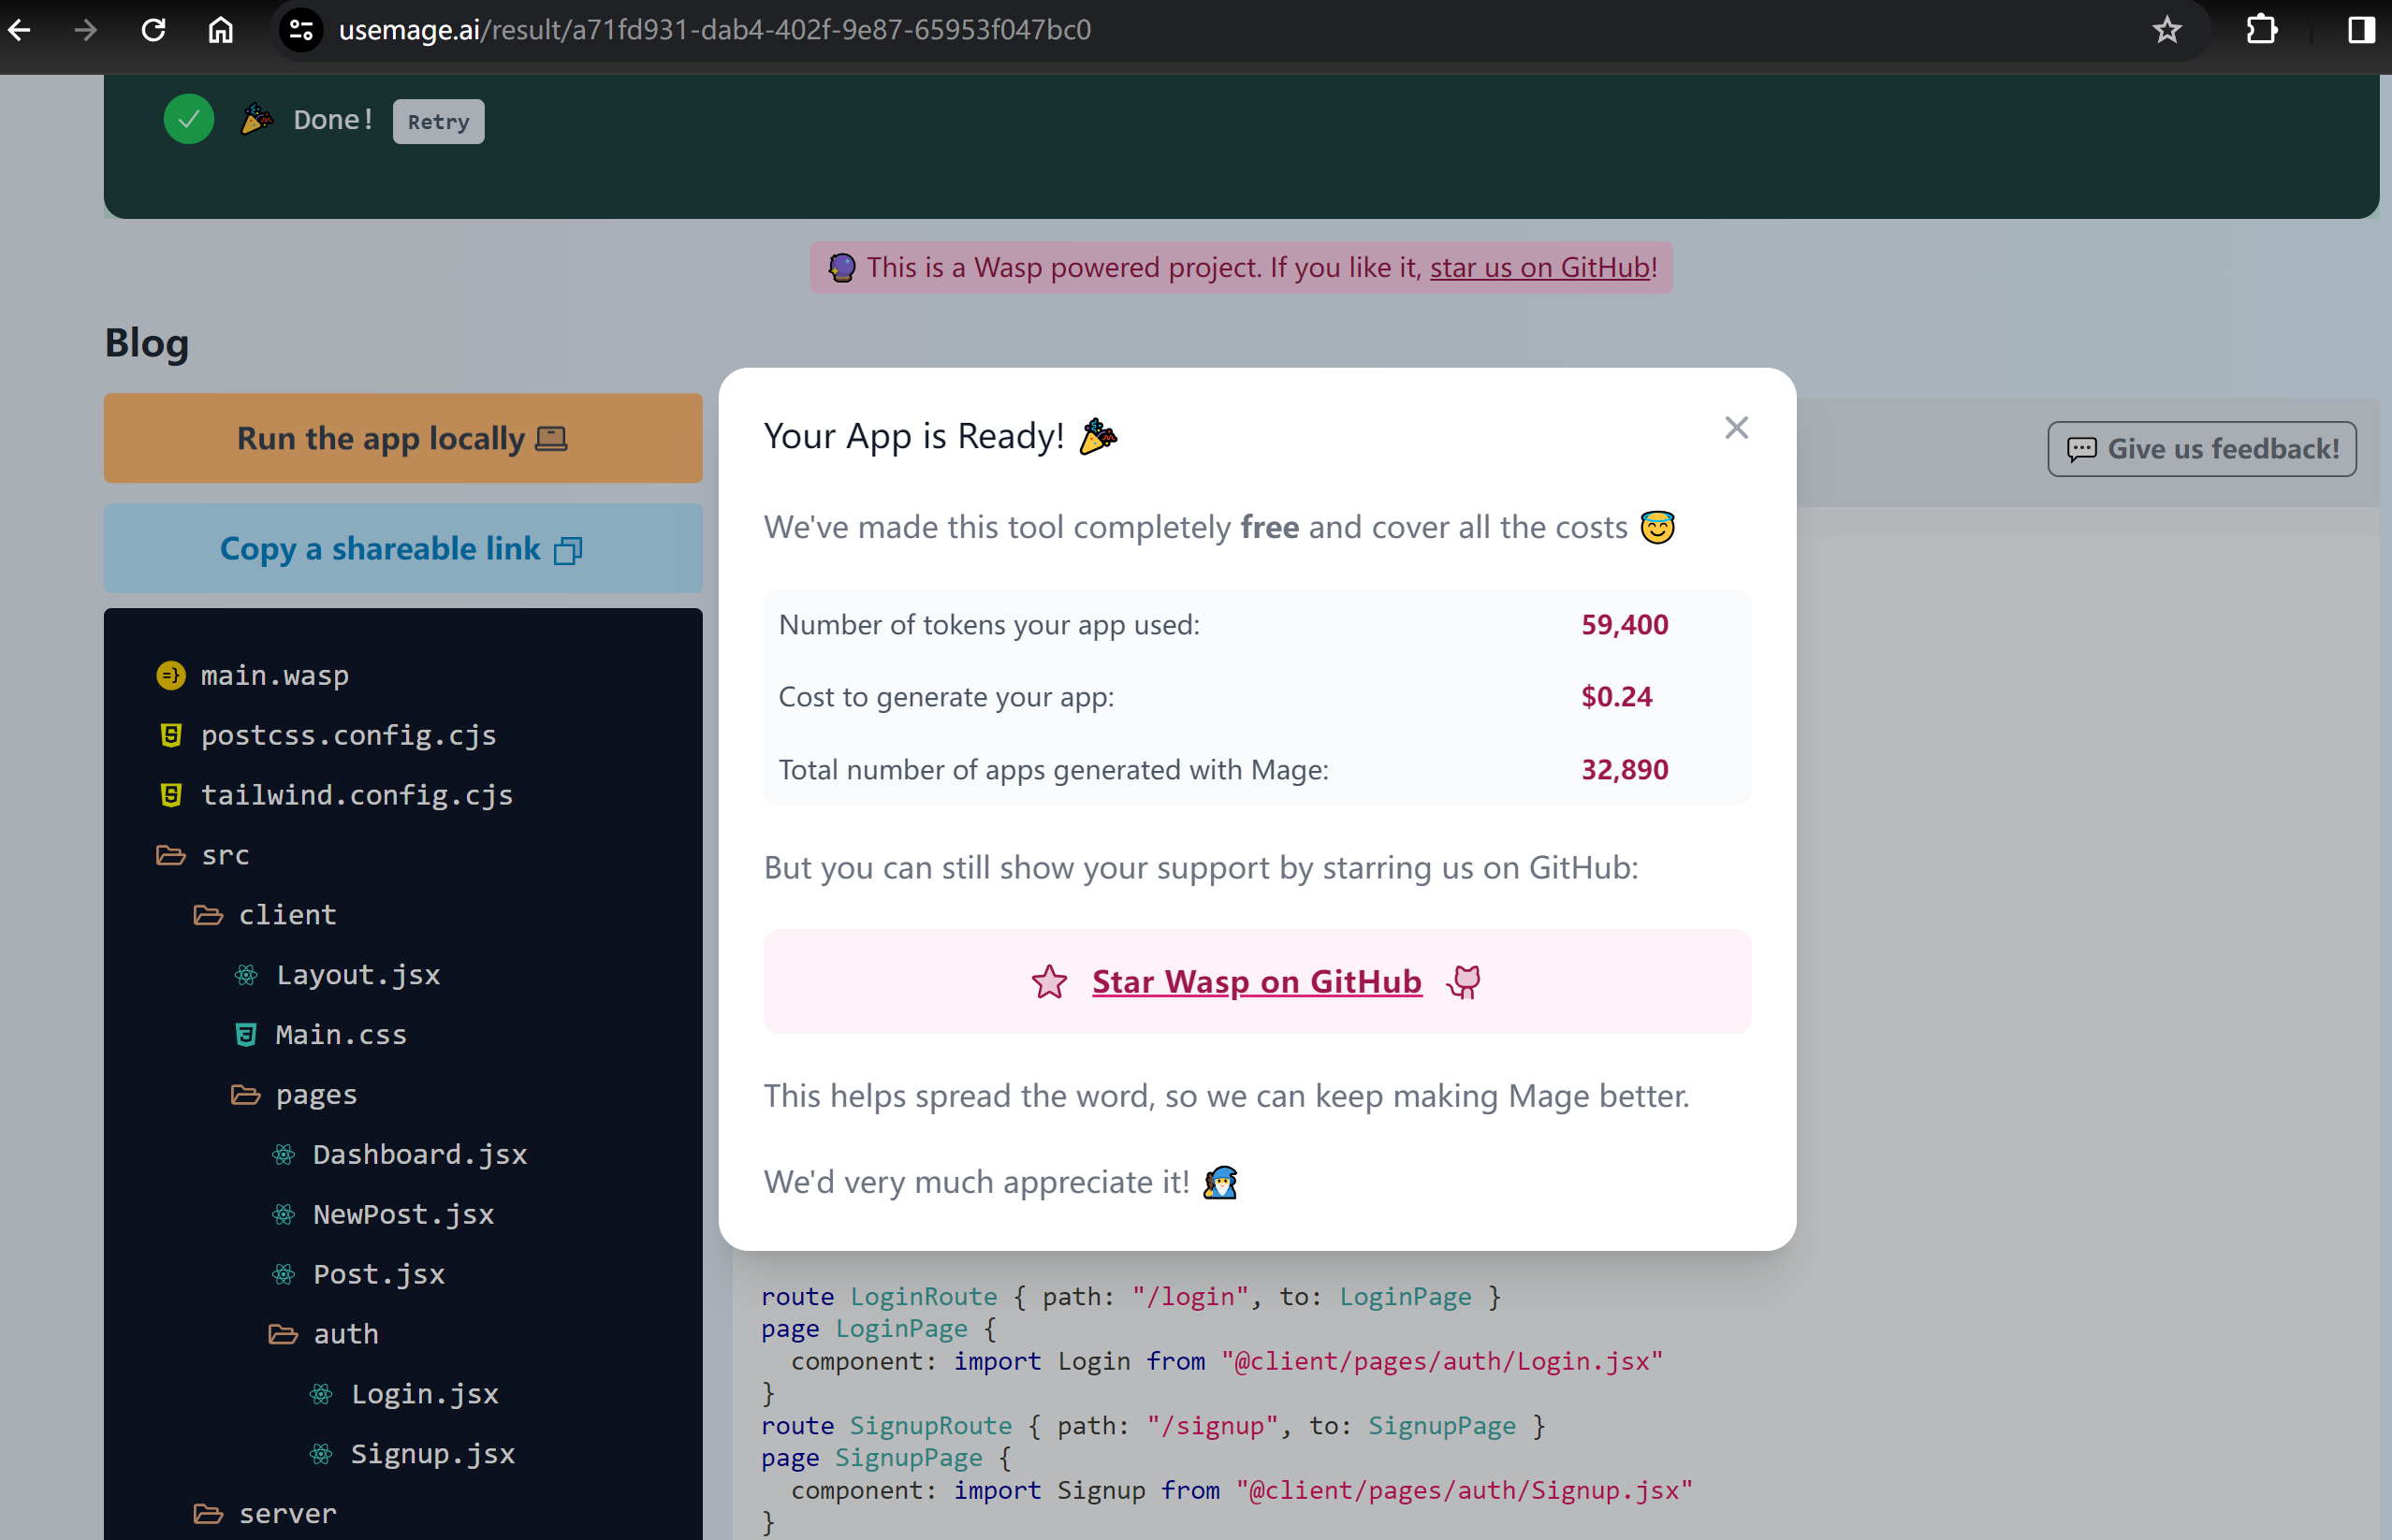Go forward in browser history
Screen dimensions: 2392x1540
[86, 30]
